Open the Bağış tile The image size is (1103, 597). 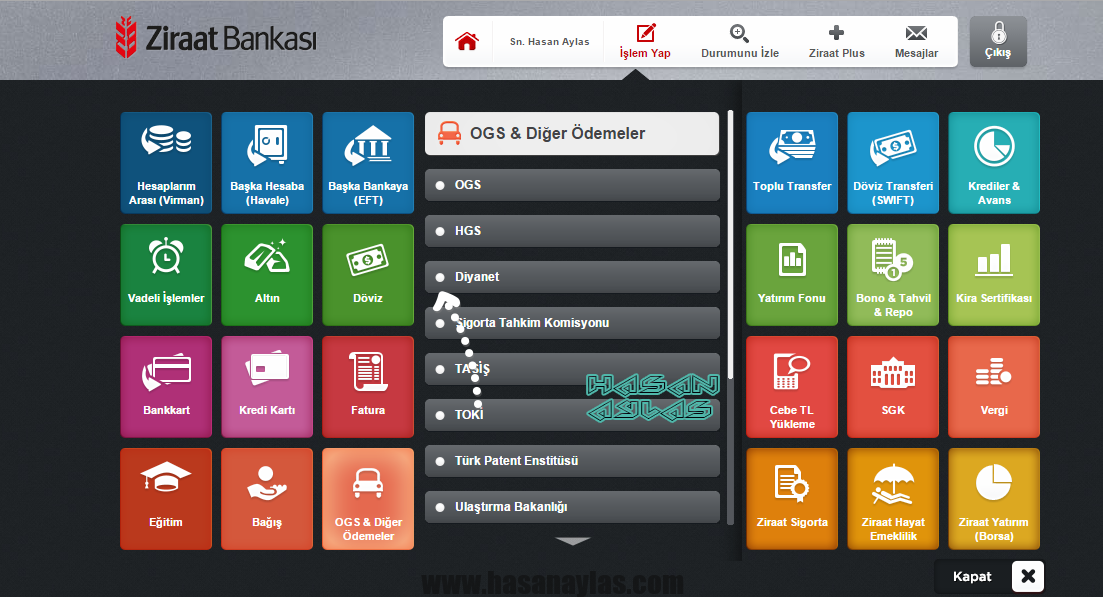click(x=267, y=498)
